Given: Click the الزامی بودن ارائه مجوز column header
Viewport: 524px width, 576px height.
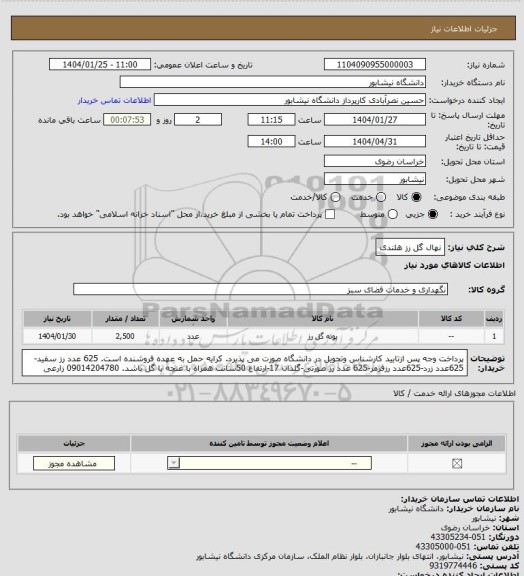Looking at the screenshot, I should pyautogui.click(x=456, y=443).
